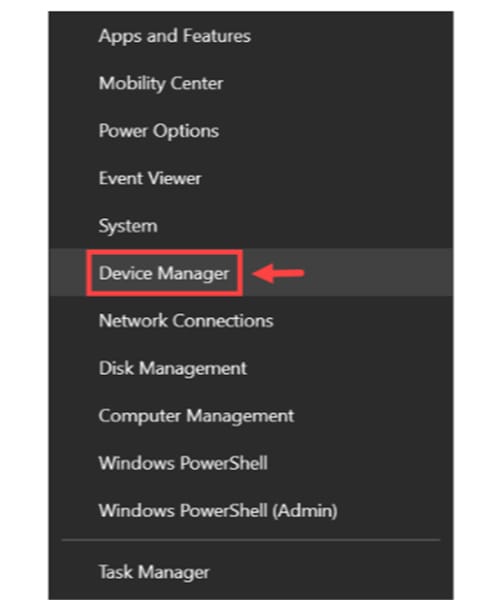Click the word Manager in Task Manager

coord(174,573)
